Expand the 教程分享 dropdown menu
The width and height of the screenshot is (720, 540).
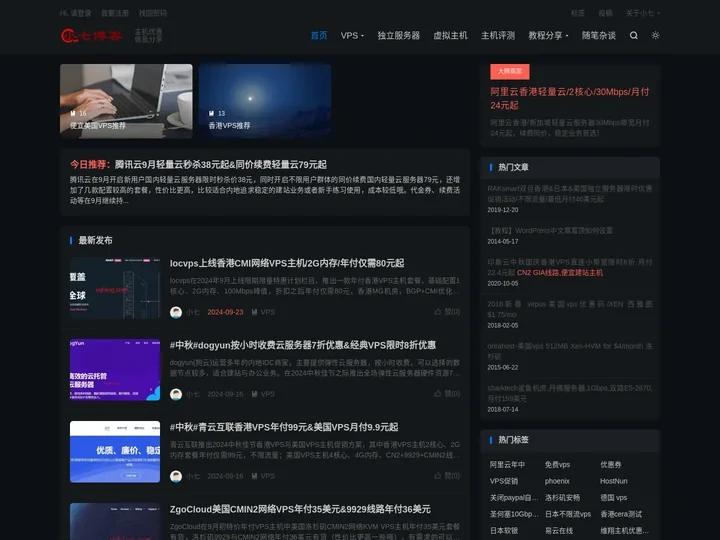pos(548,35)
